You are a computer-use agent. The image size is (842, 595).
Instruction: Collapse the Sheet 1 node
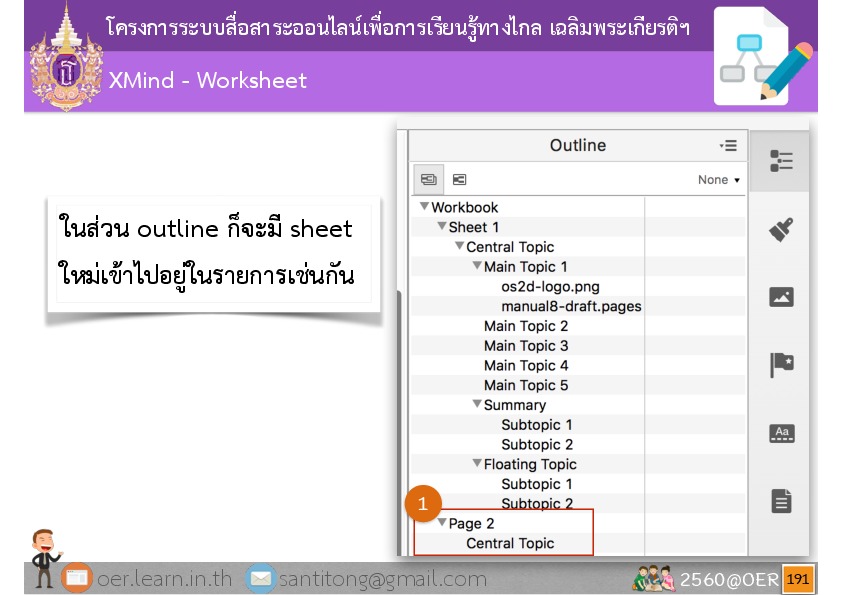click(x=442, y=227)
